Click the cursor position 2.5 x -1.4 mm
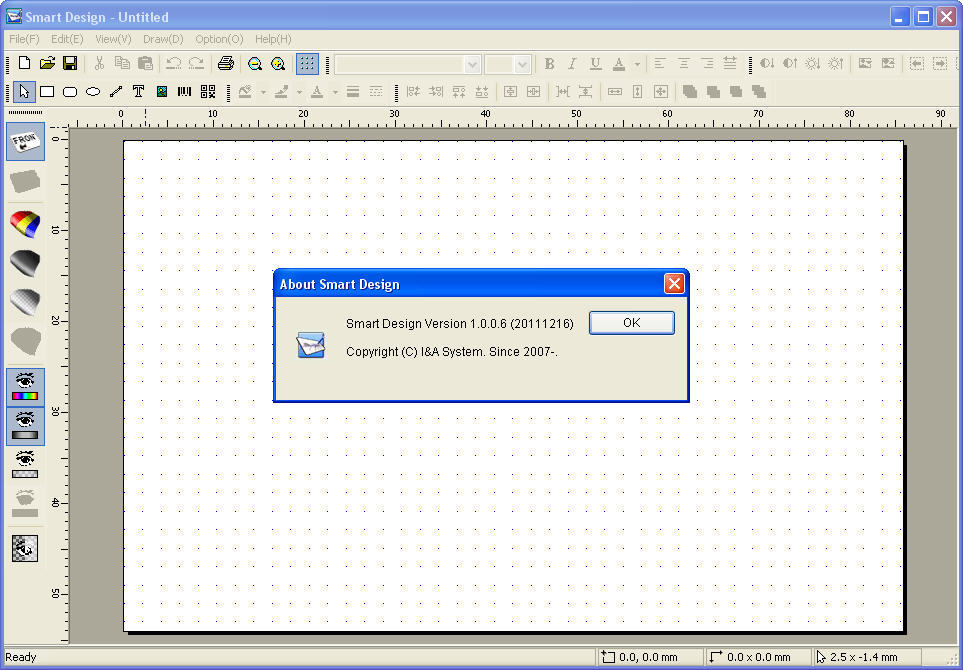Viewport: 963px width, 670px height. (x=864, y=657)
